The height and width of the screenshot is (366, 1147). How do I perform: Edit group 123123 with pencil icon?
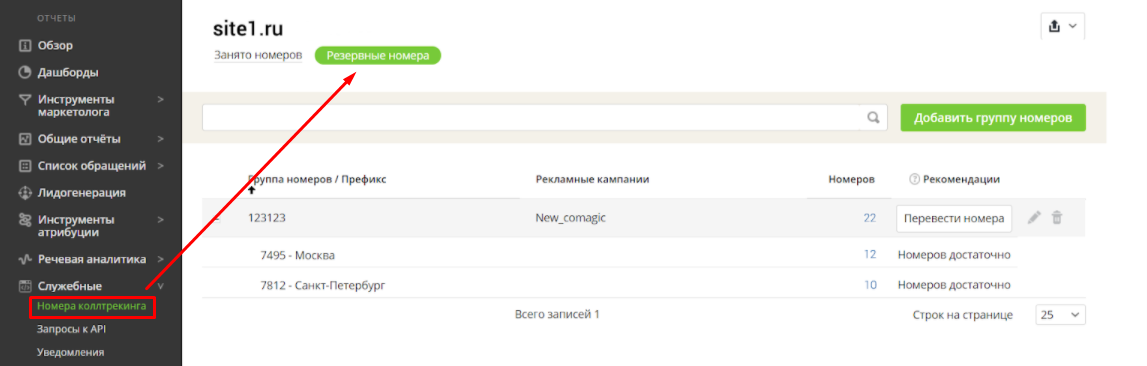coord(1034,217)
